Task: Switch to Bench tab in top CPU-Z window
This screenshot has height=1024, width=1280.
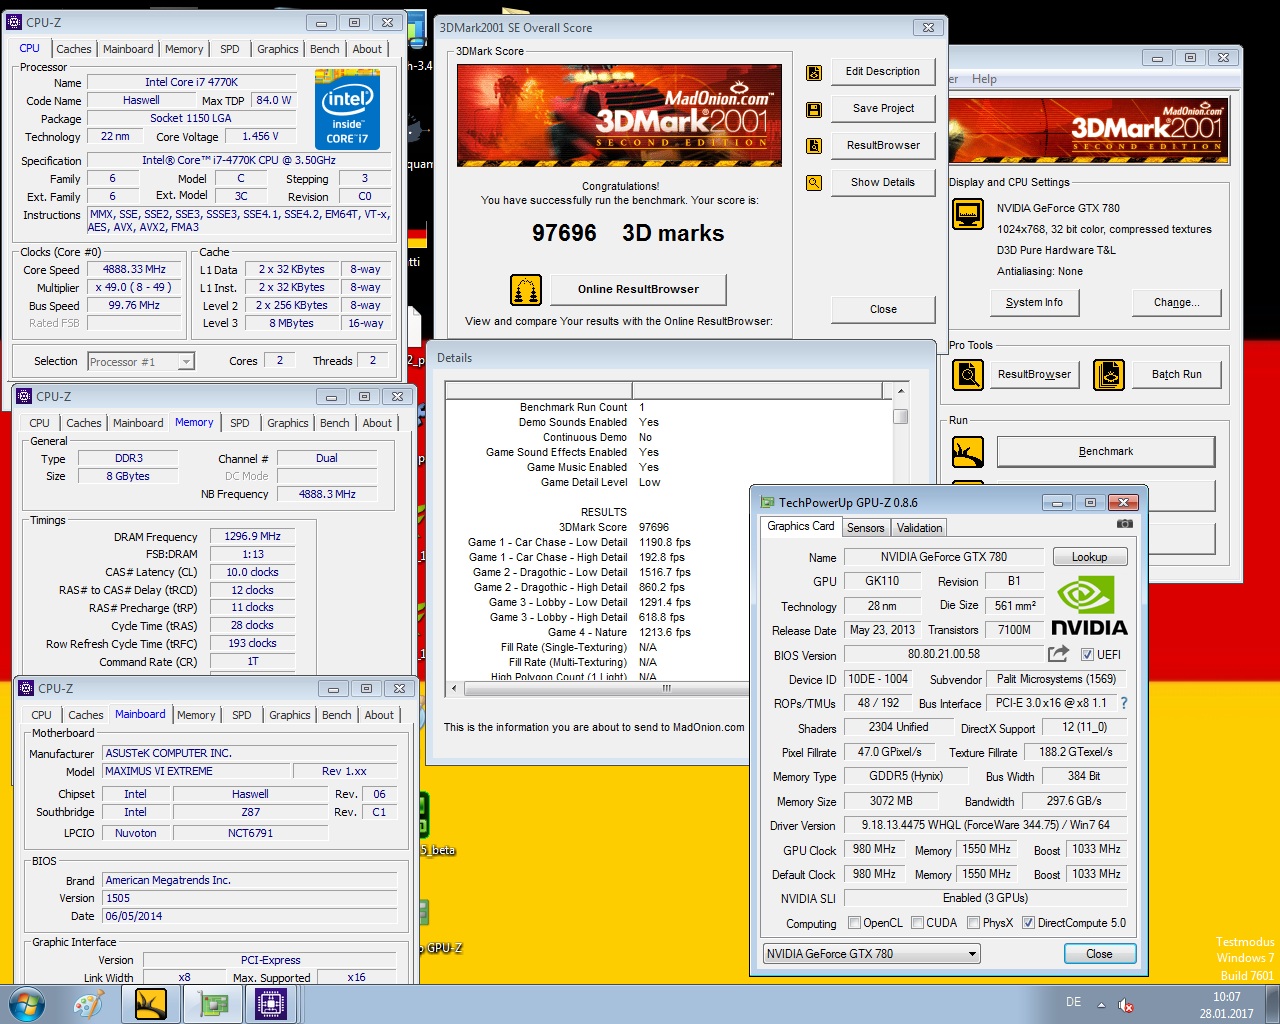Action: click(324, 49)
